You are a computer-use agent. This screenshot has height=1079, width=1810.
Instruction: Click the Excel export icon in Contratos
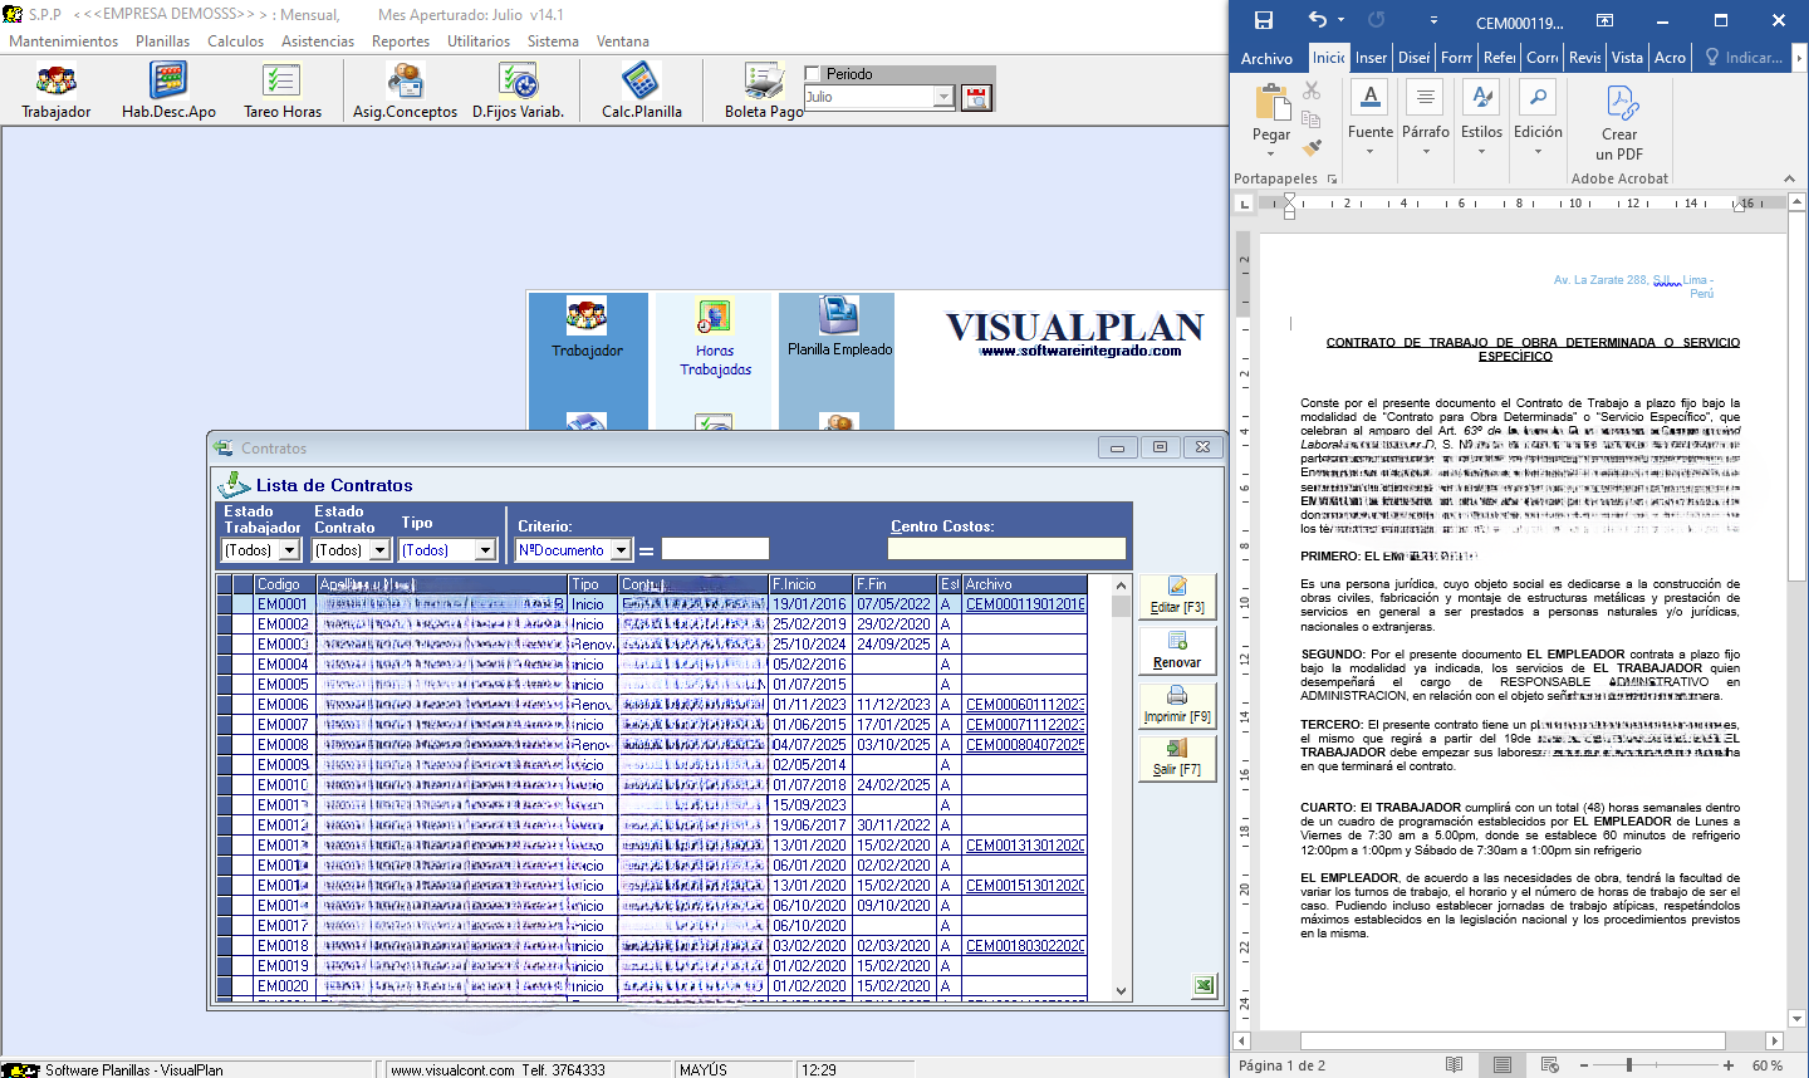coord(1203,986)
